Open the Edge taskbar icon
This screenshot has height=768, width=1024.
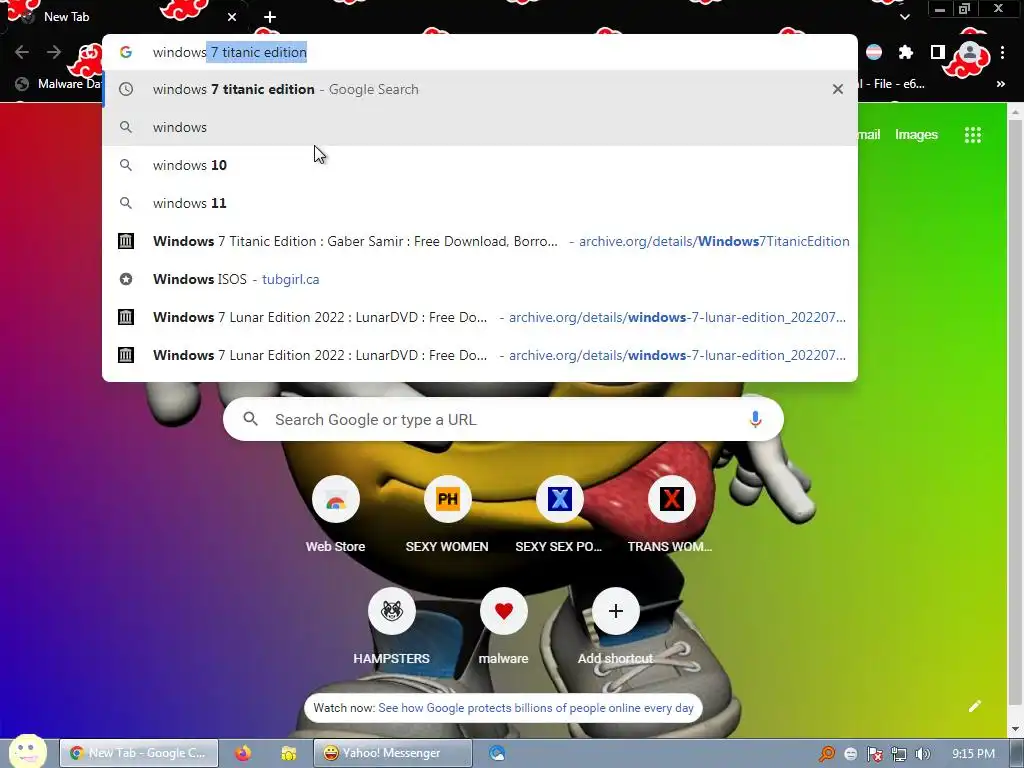pos(497,753)
